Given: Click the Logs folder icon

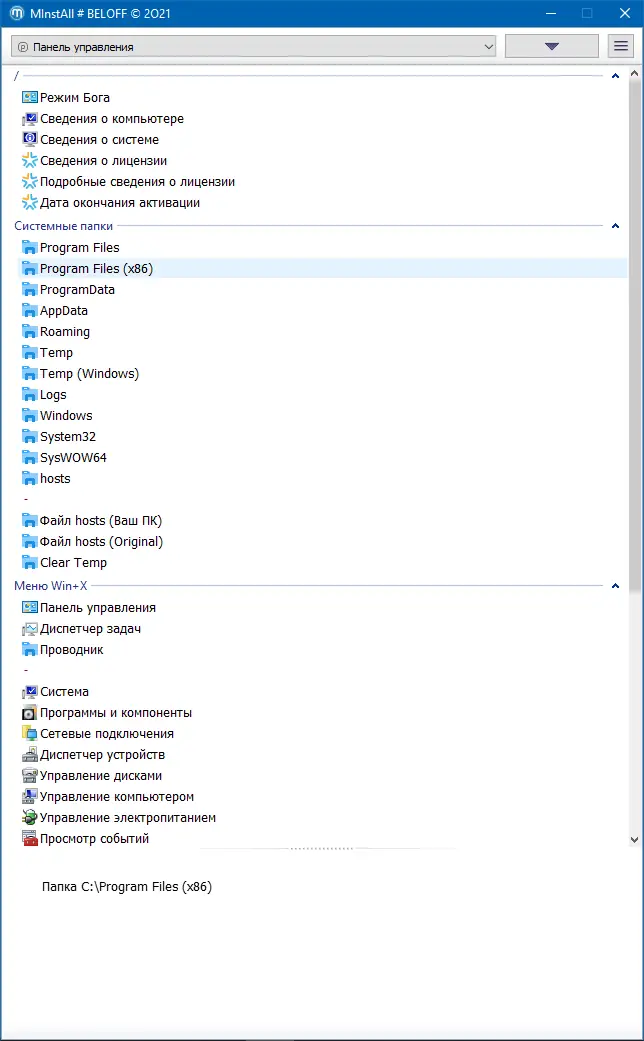Looking at the screenshot, I should pyautogui.click(x=29, y=395).
